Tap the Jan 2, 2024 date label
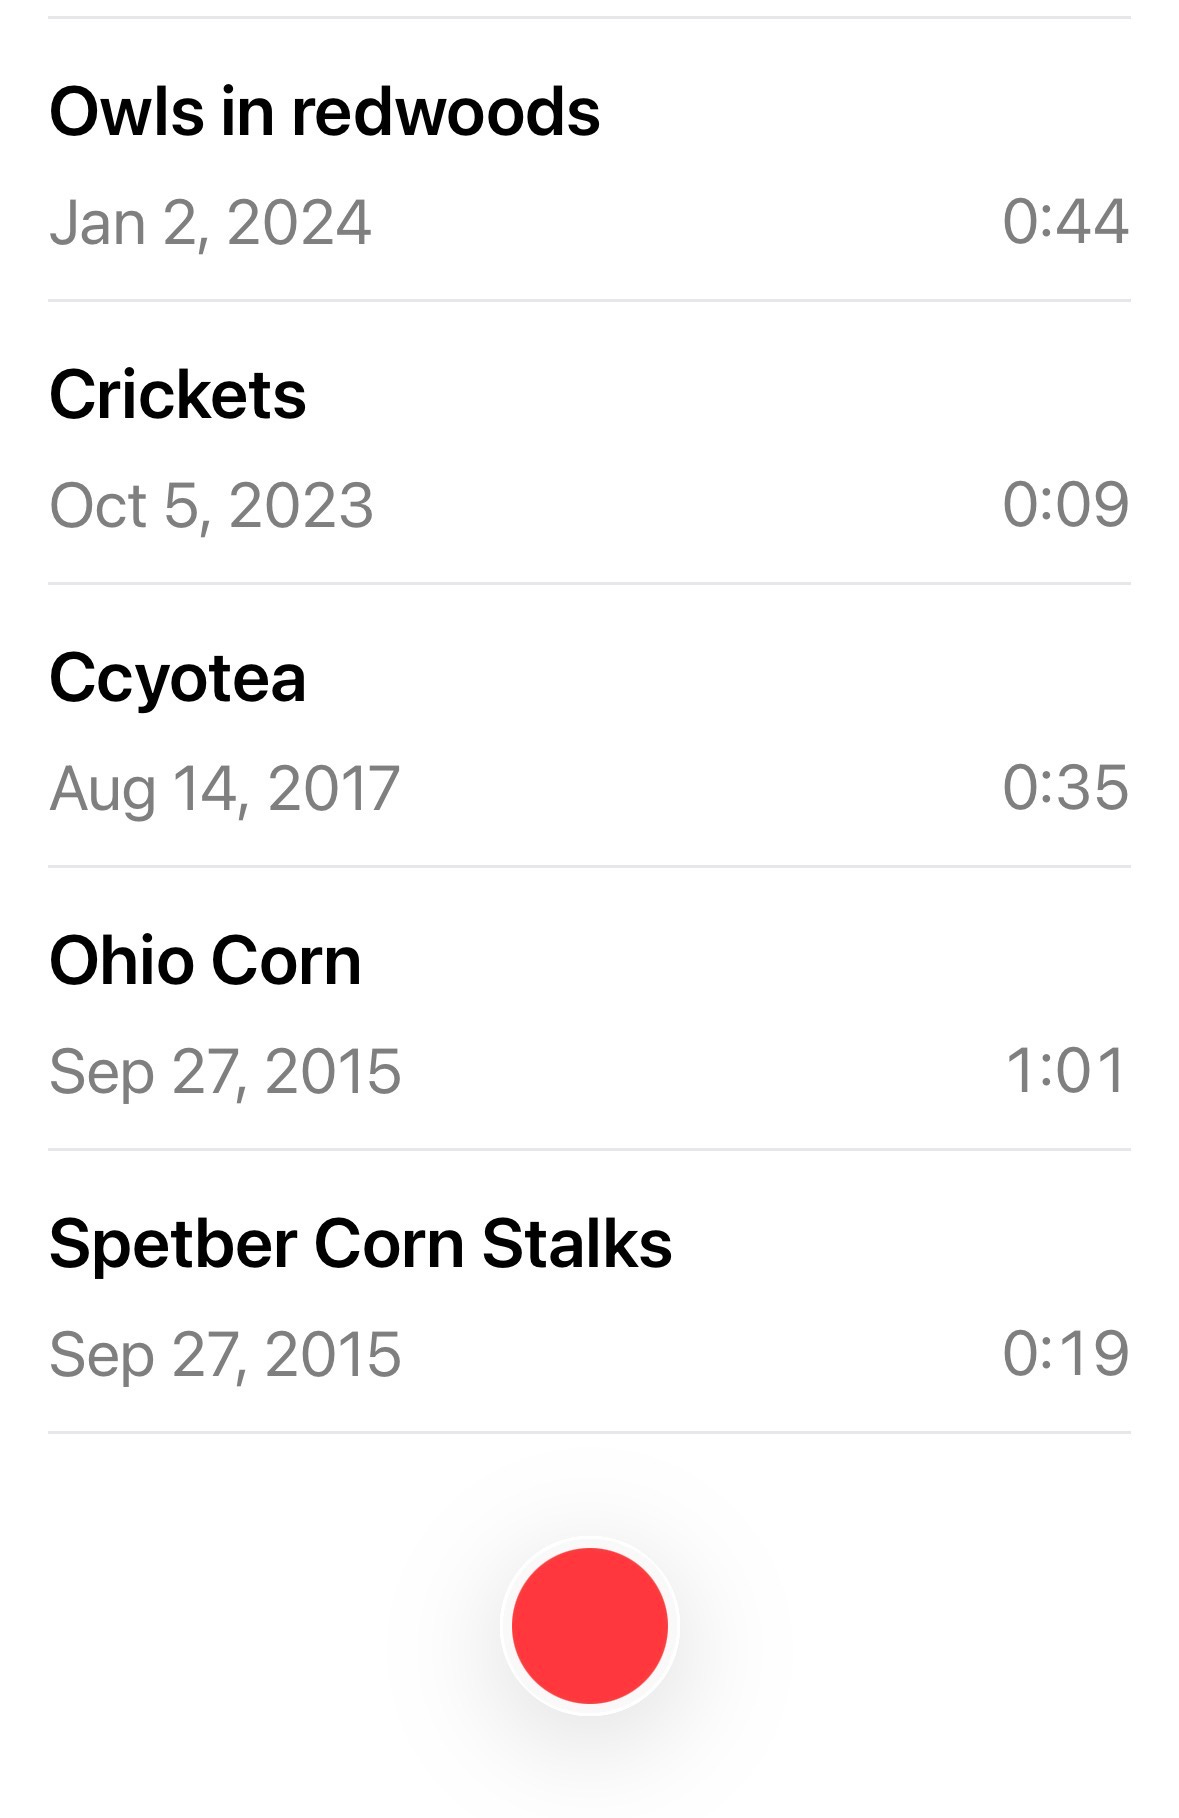This screenshot has width=1179, height=1818. coord(210,222)
